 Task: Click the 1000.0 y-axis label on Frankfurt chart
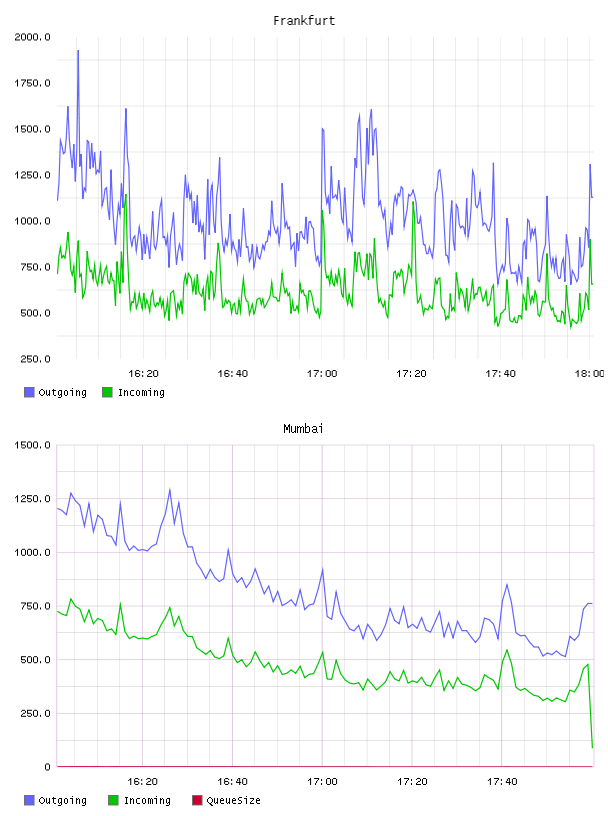coord(32,221)
